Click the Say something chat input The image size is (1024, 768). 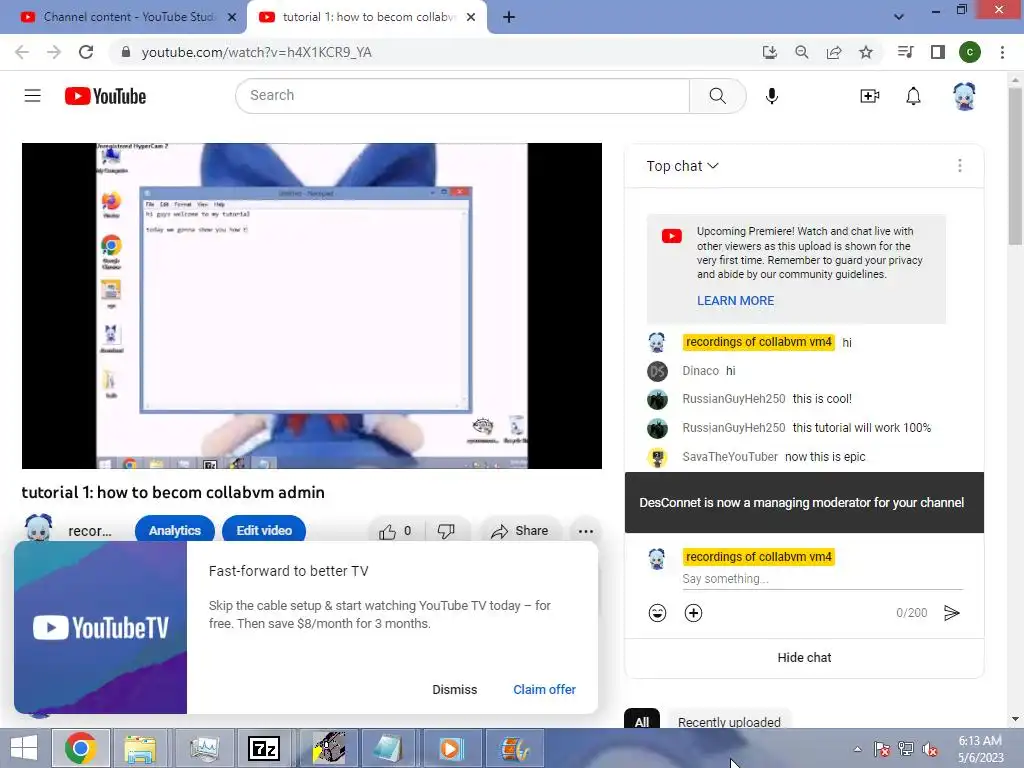pos(822,579)
